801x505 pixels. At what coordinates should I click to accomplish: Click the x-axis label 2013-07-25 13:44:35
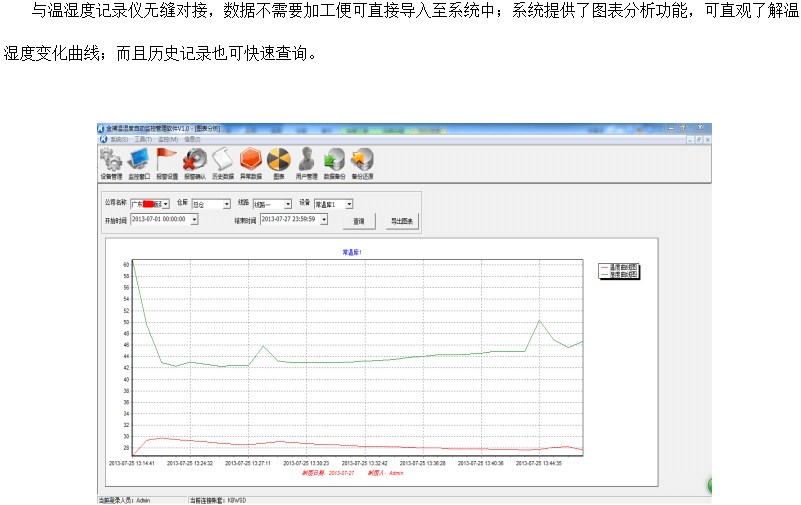click(x=539, y=463)
